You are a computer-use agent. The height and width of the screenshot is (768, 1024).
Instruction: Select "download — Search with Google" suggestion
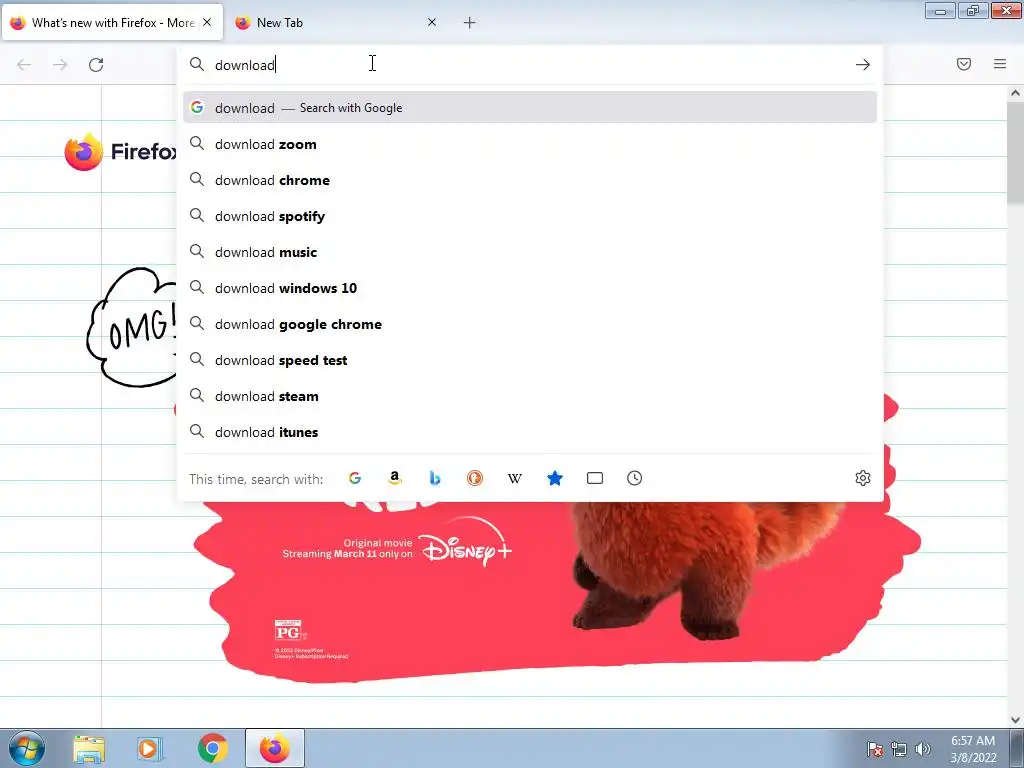(530, 108)
